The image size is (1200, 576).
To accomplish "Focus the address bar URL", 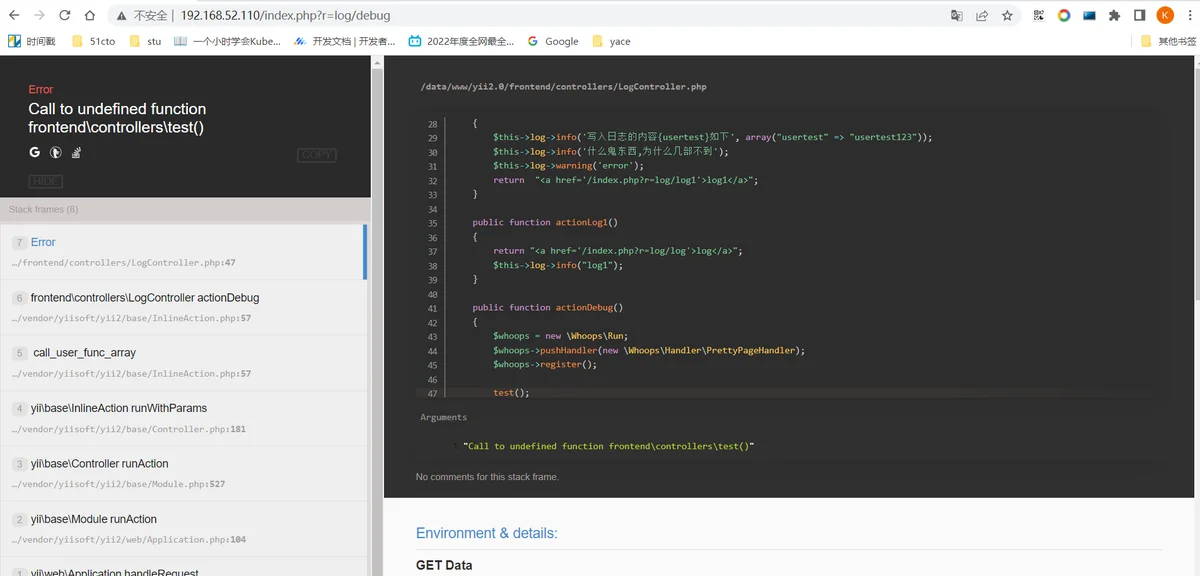I will coord(286,15).
